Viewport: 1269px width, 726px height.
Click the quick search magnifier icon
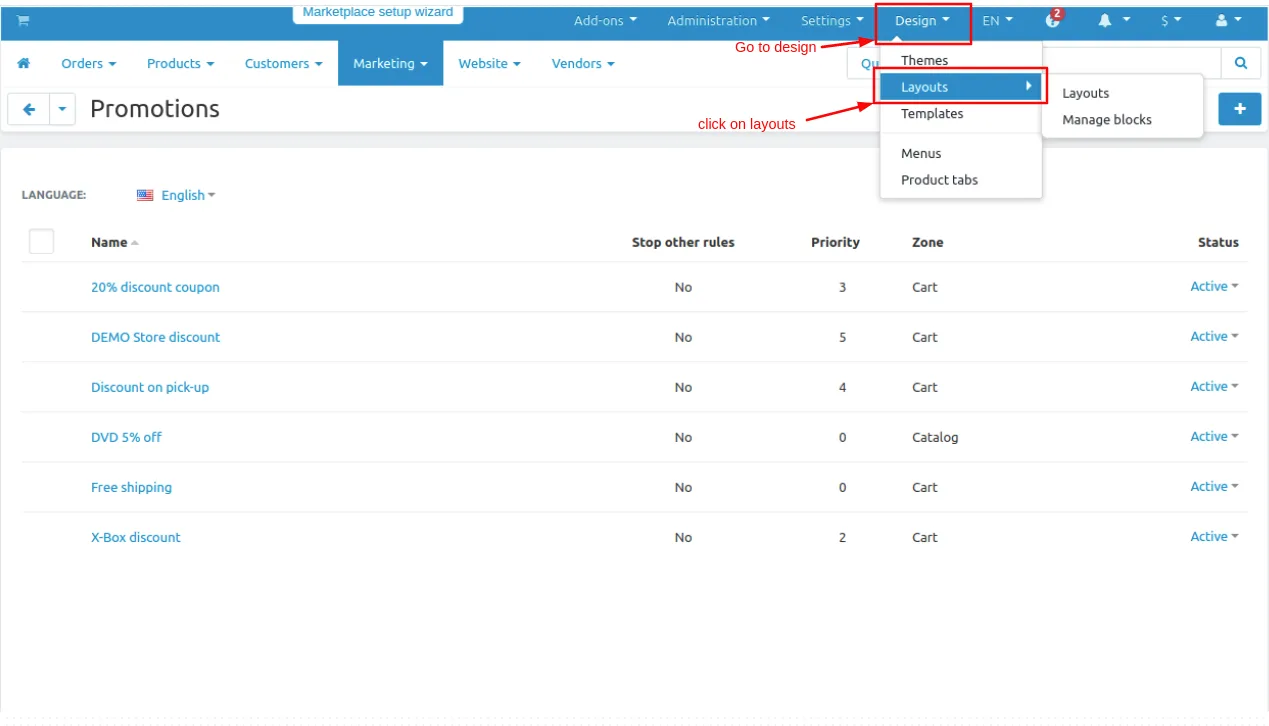pyautogui.click(x=1241, y=63)
